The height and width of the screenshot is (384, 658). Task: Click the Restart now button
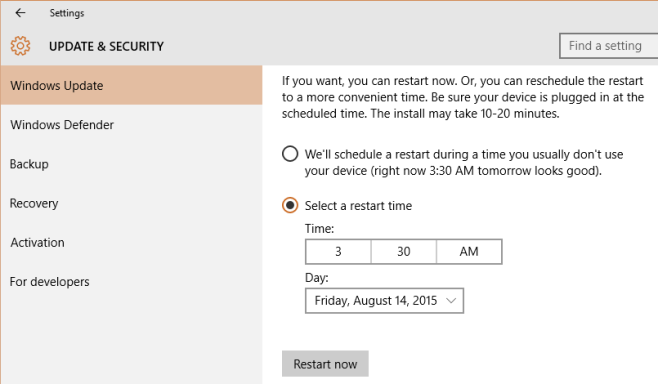[x=325, y=364]
